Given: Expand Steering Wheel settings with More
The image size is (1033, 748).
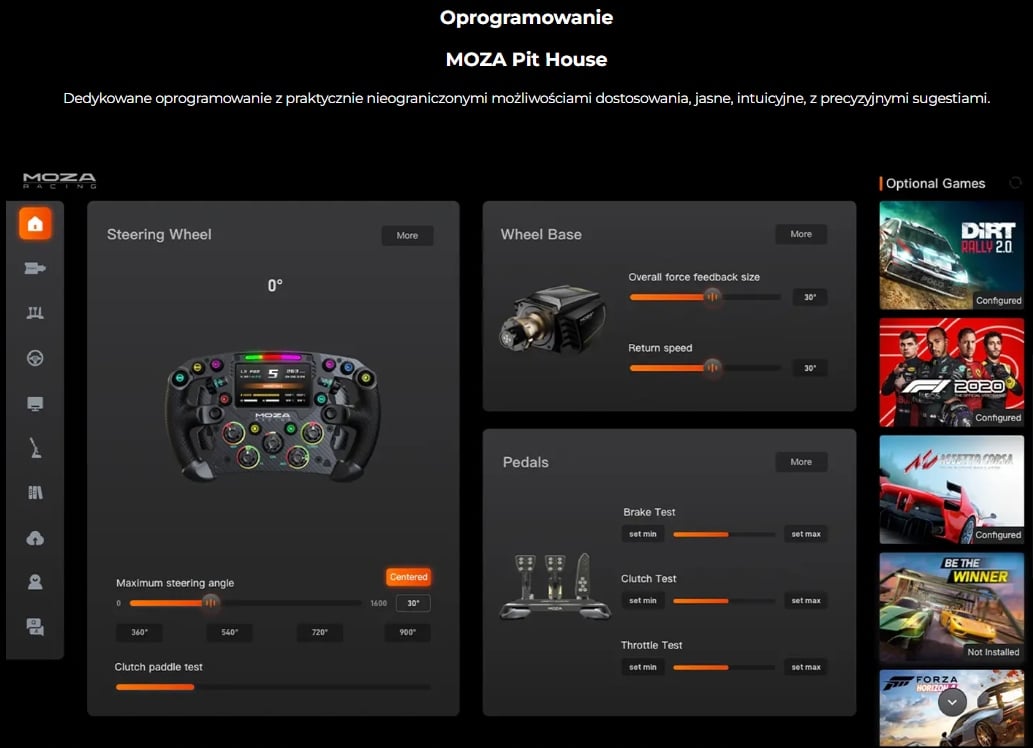Looking at the screenshot, I should tap(407, 236).
